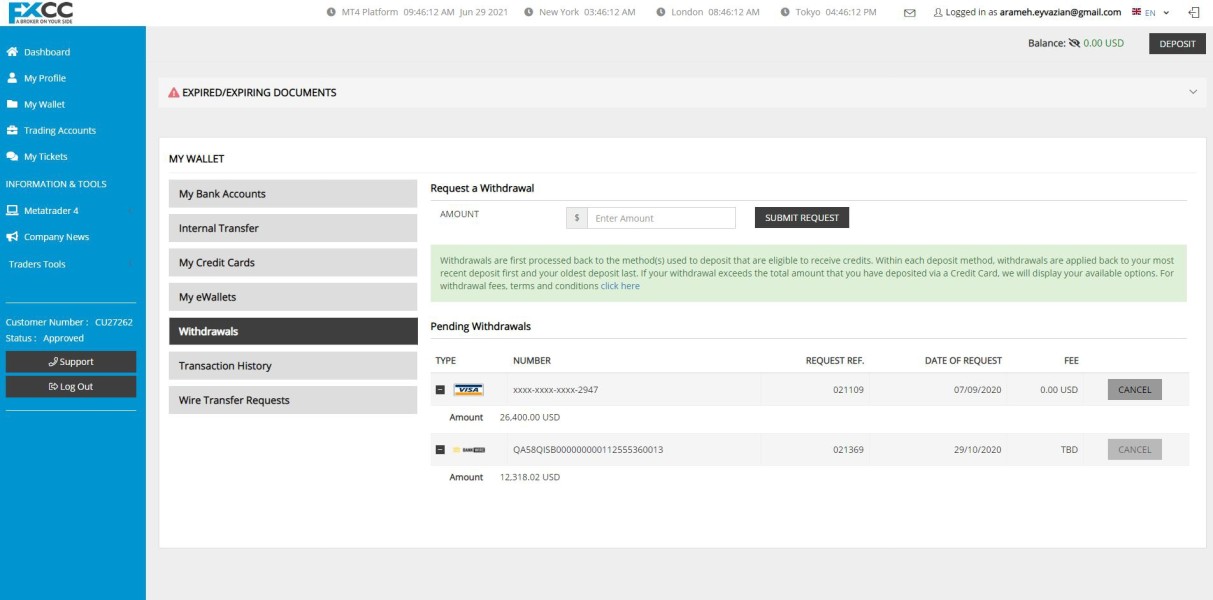
Task: Collapse the VISA withdrawal row
Action: click(x=440, y=390)
